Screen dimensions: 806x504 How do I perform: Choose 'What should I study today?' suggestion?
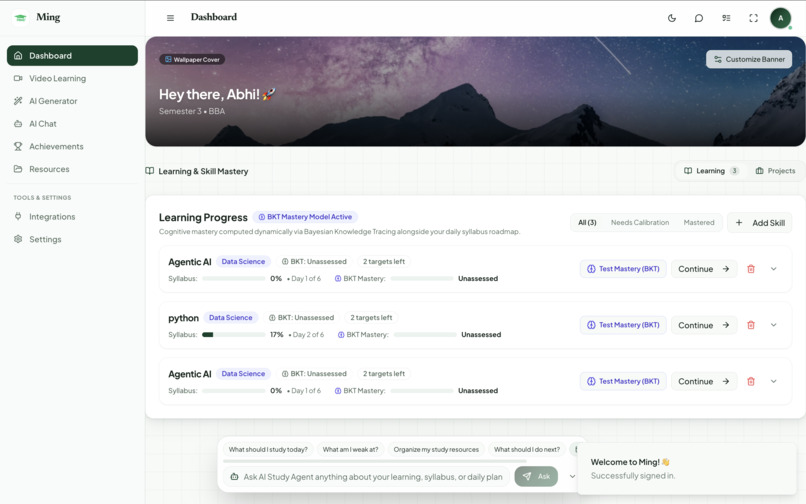pyautogui.click(x=268, y=449)
